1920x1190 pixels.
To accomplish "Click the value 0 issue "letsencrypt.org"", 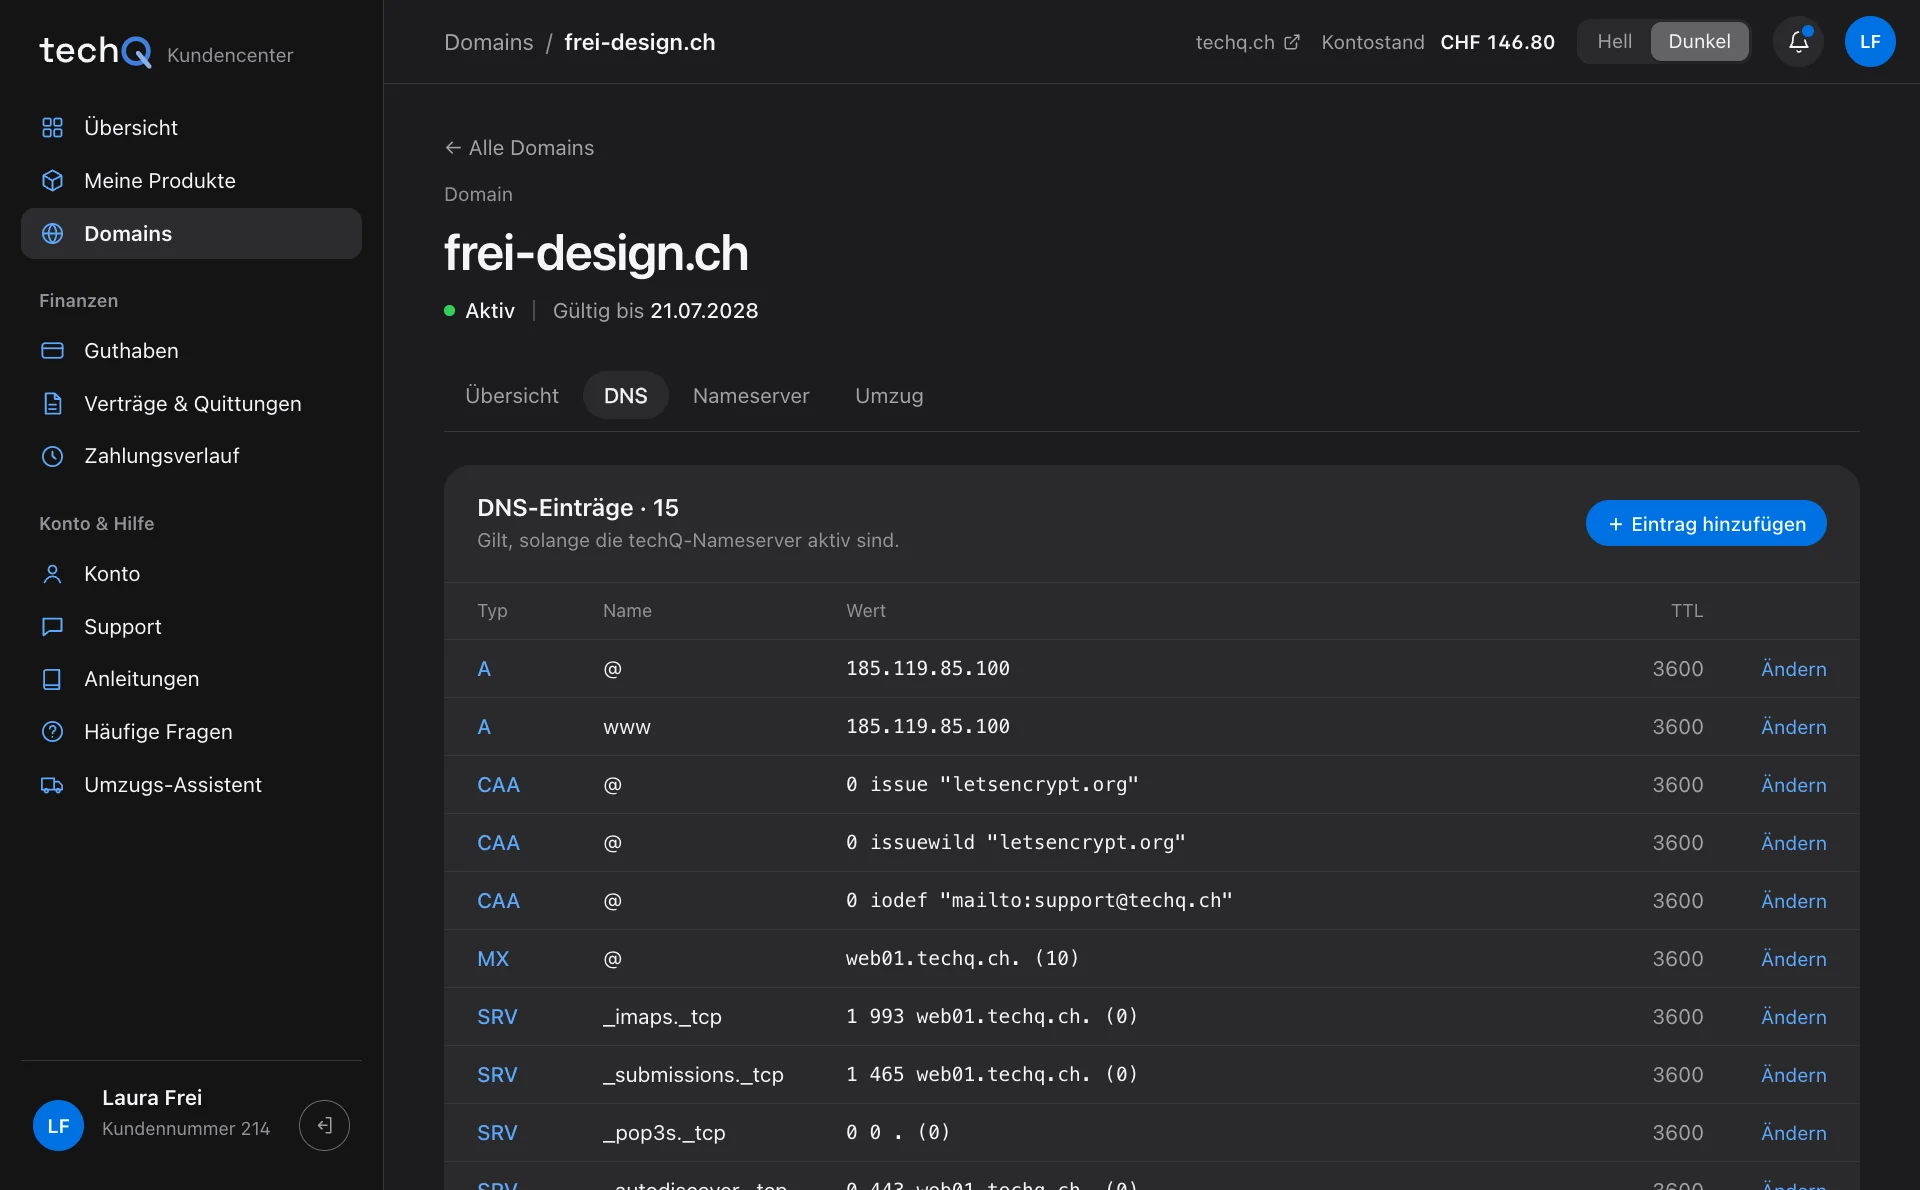I will pos(992,785).
